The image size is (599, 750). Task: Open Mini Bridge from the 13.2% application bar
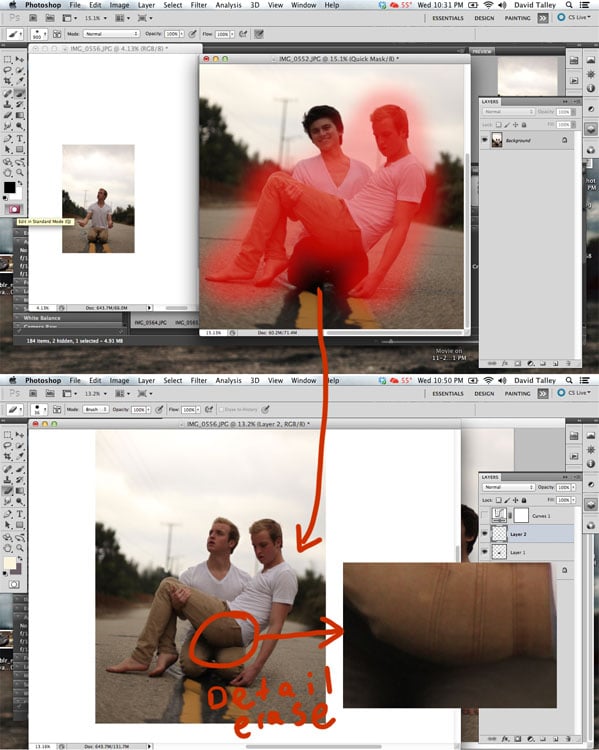pos(50,393)
